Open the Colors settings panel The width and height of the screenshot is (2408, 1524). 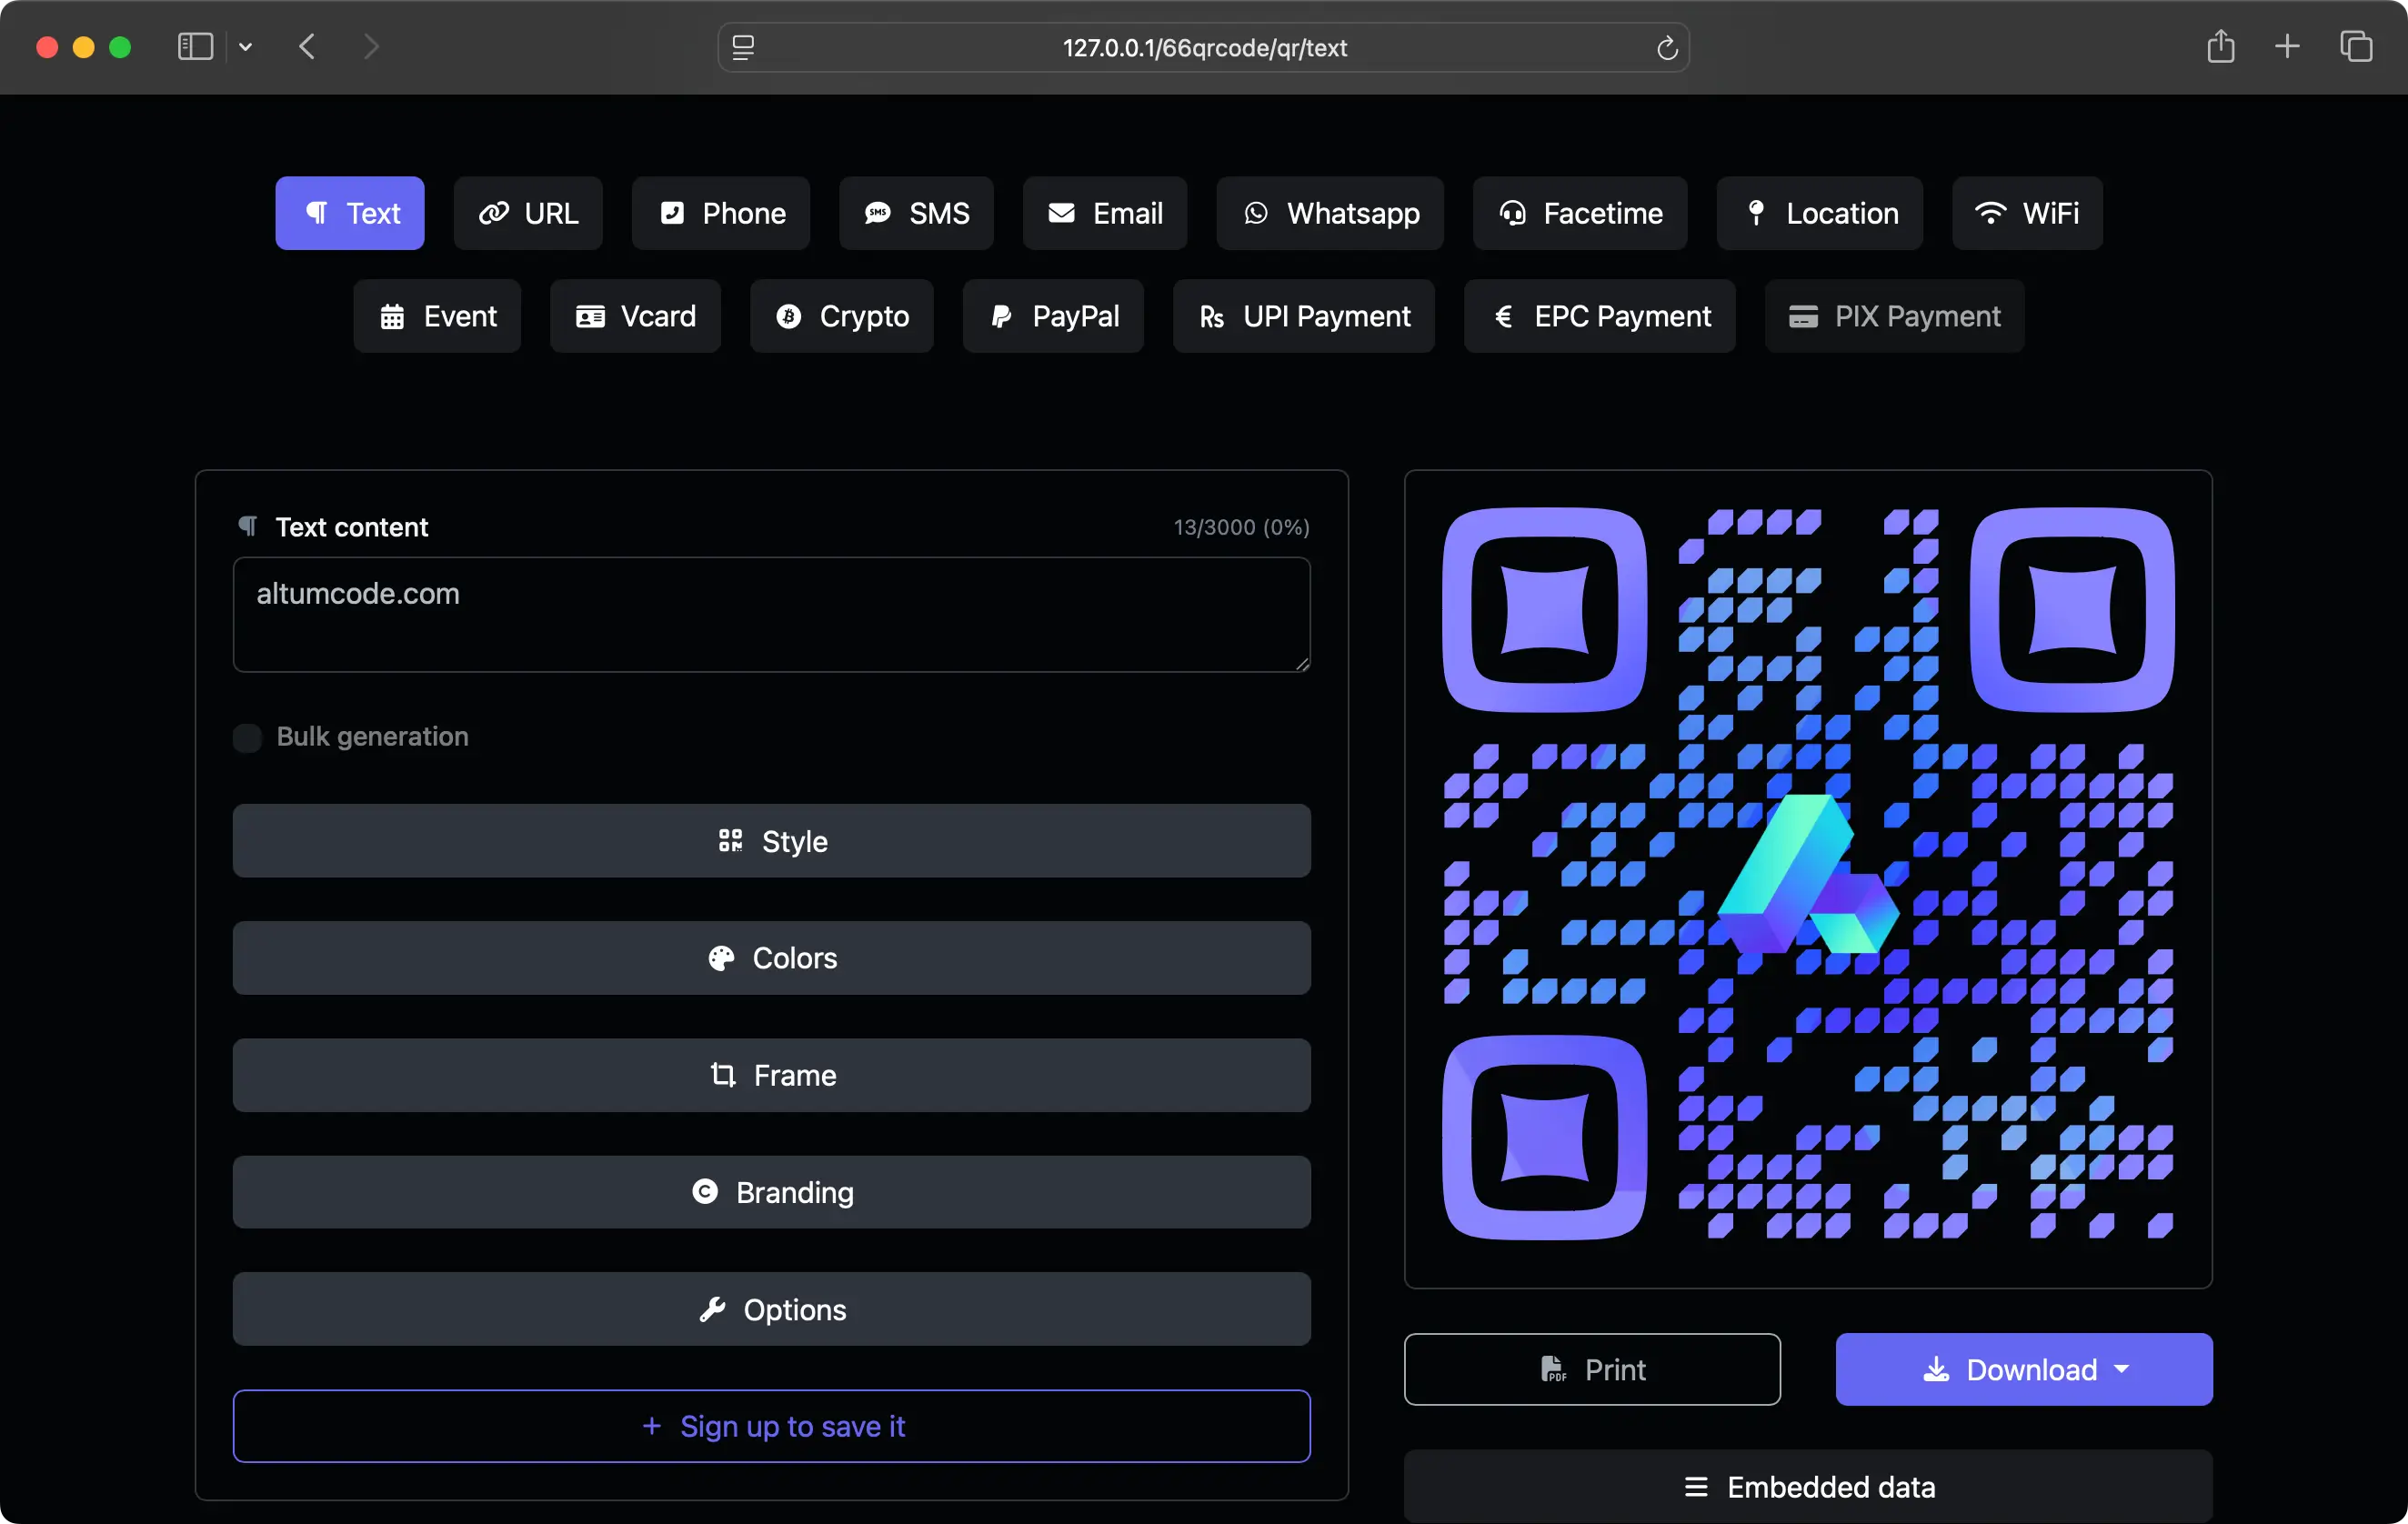[771, 958]
